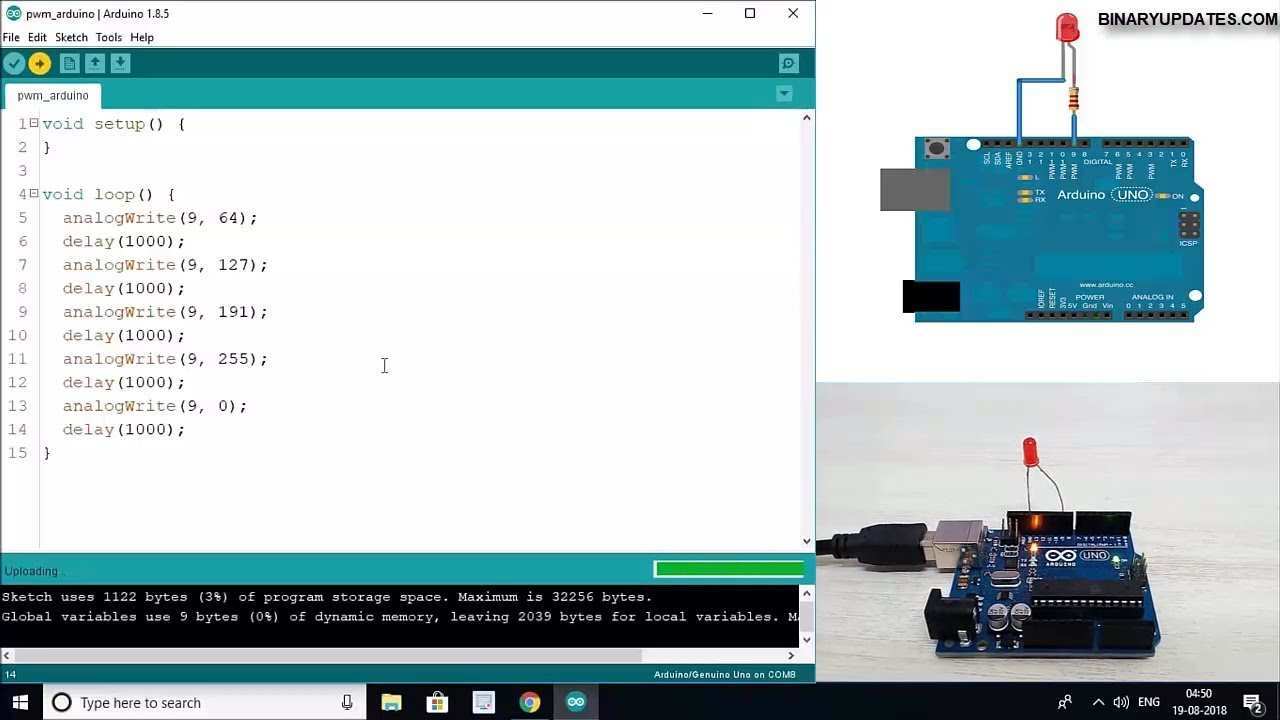Collapse the loop() function fold marker
Screen dimensions: 1280x720
tap(33, 194)
